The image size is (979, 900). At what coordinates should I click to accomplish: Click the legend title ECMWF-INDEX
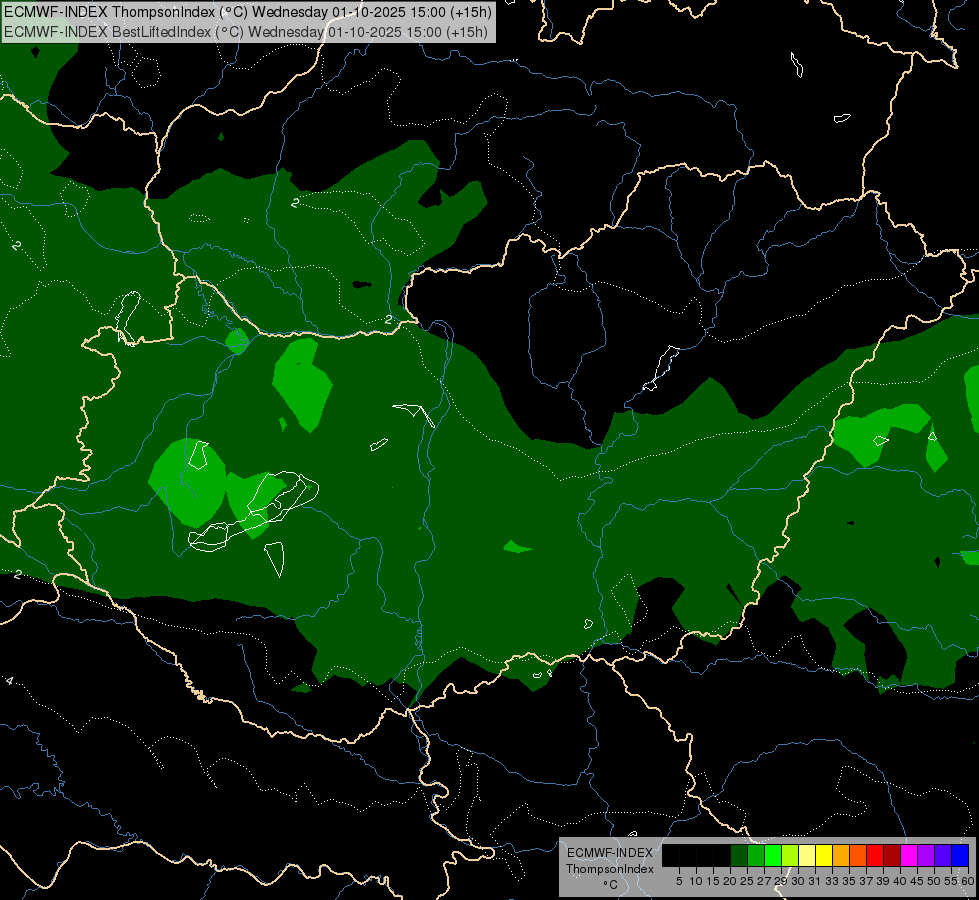[610, 853]
